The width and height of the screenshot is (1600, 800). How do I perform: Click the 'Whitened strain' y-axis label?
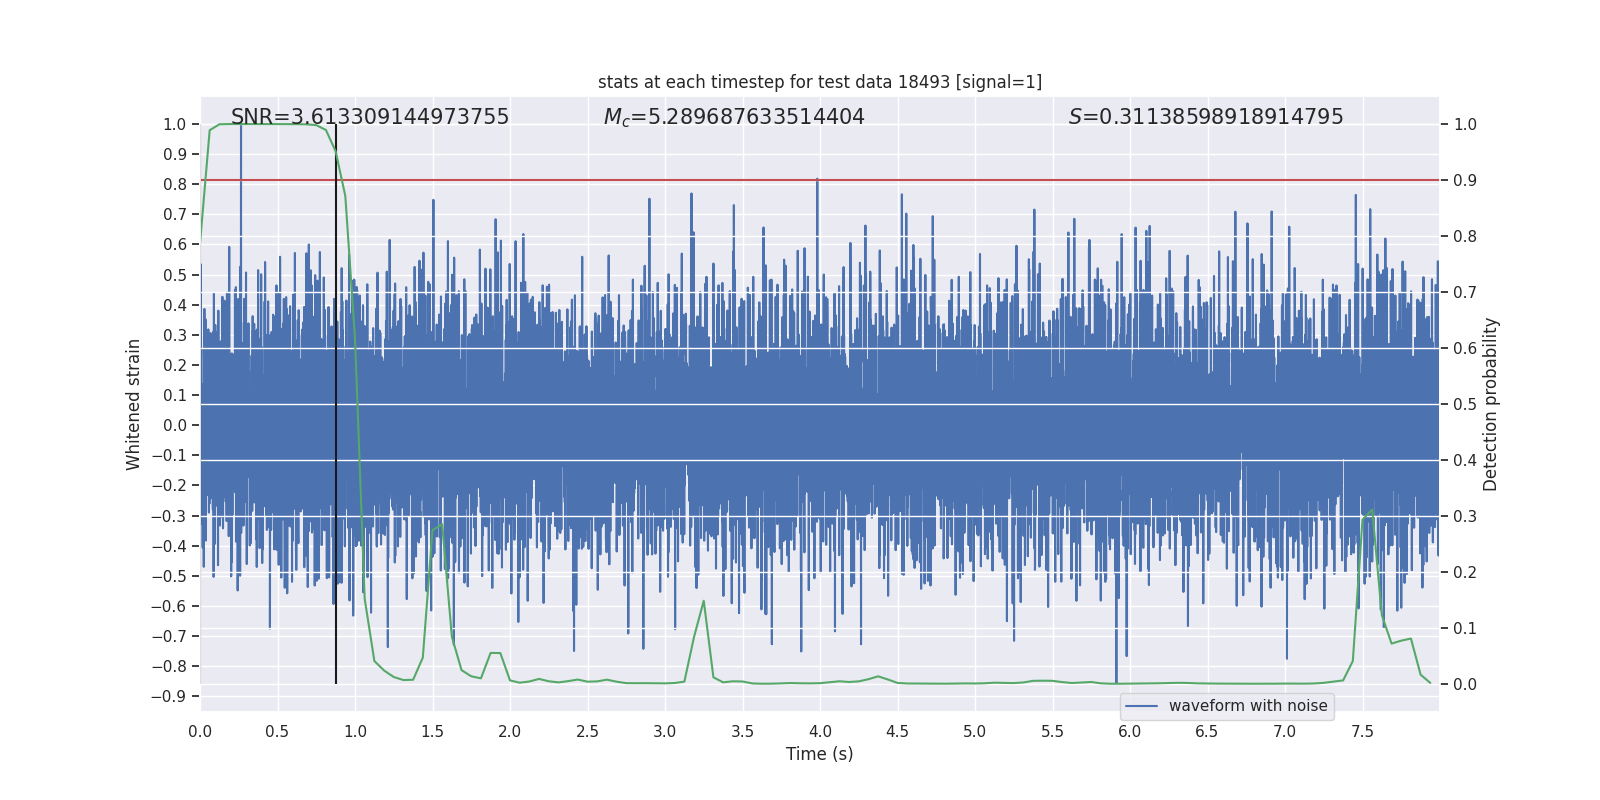coord(134,404)
